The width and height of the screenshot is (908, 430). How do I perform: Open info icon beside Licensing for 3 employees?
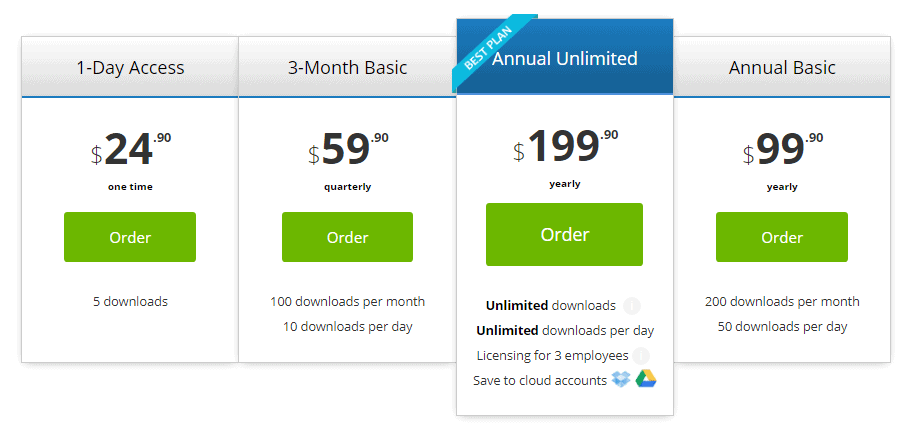(641, 355)
